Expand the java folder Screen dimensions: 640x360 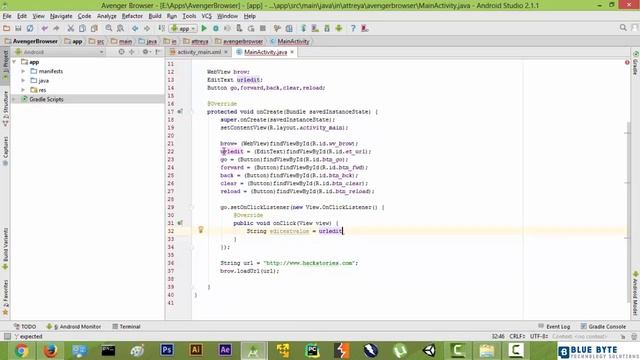click(23, 80)
